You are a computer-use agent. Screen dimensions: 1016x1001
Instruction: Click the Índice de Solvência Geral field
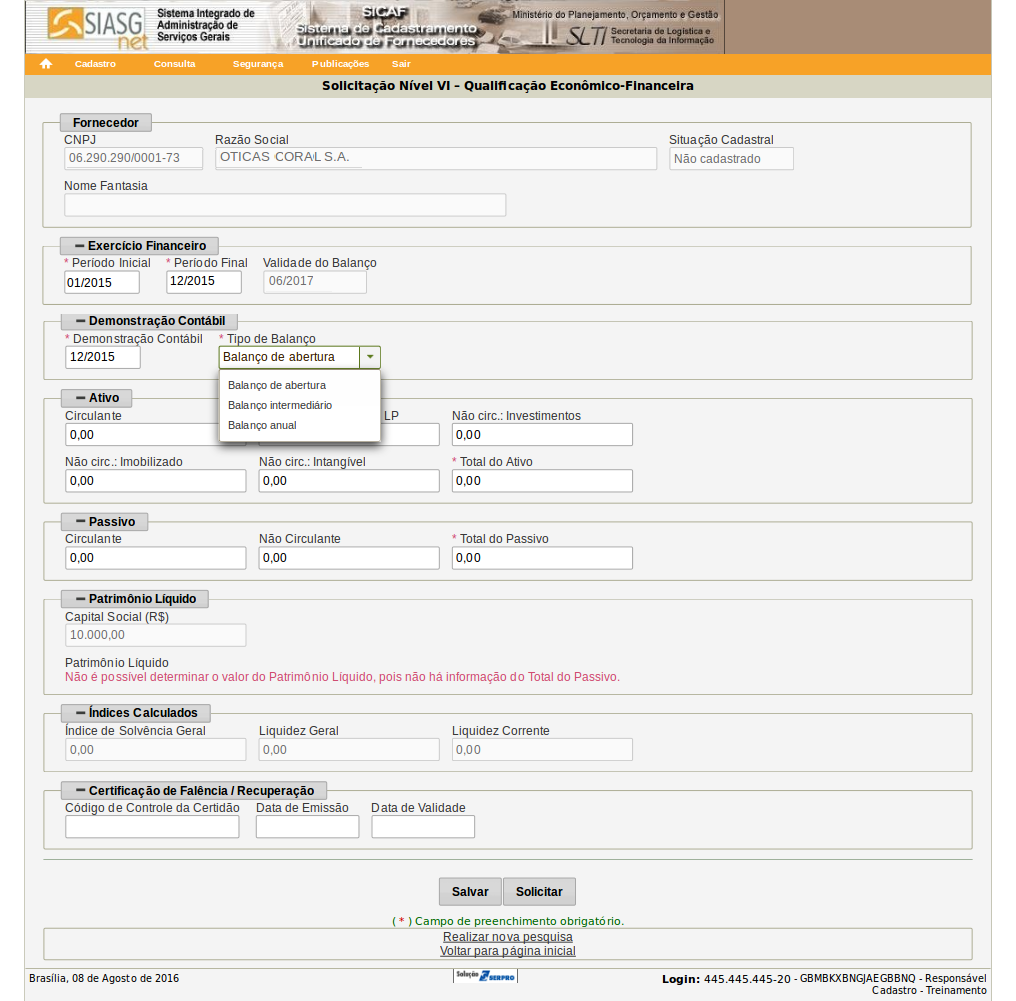click(156, 750)
